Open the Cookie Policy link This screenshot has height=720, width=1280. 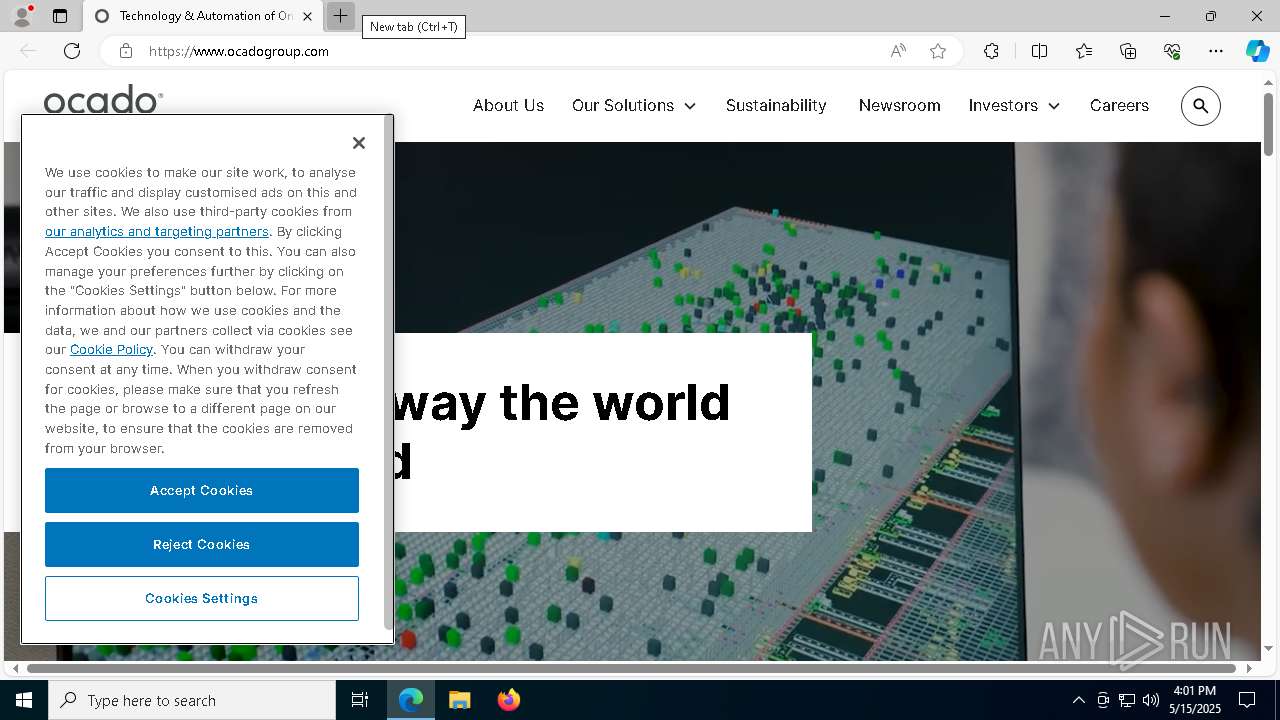111,349
